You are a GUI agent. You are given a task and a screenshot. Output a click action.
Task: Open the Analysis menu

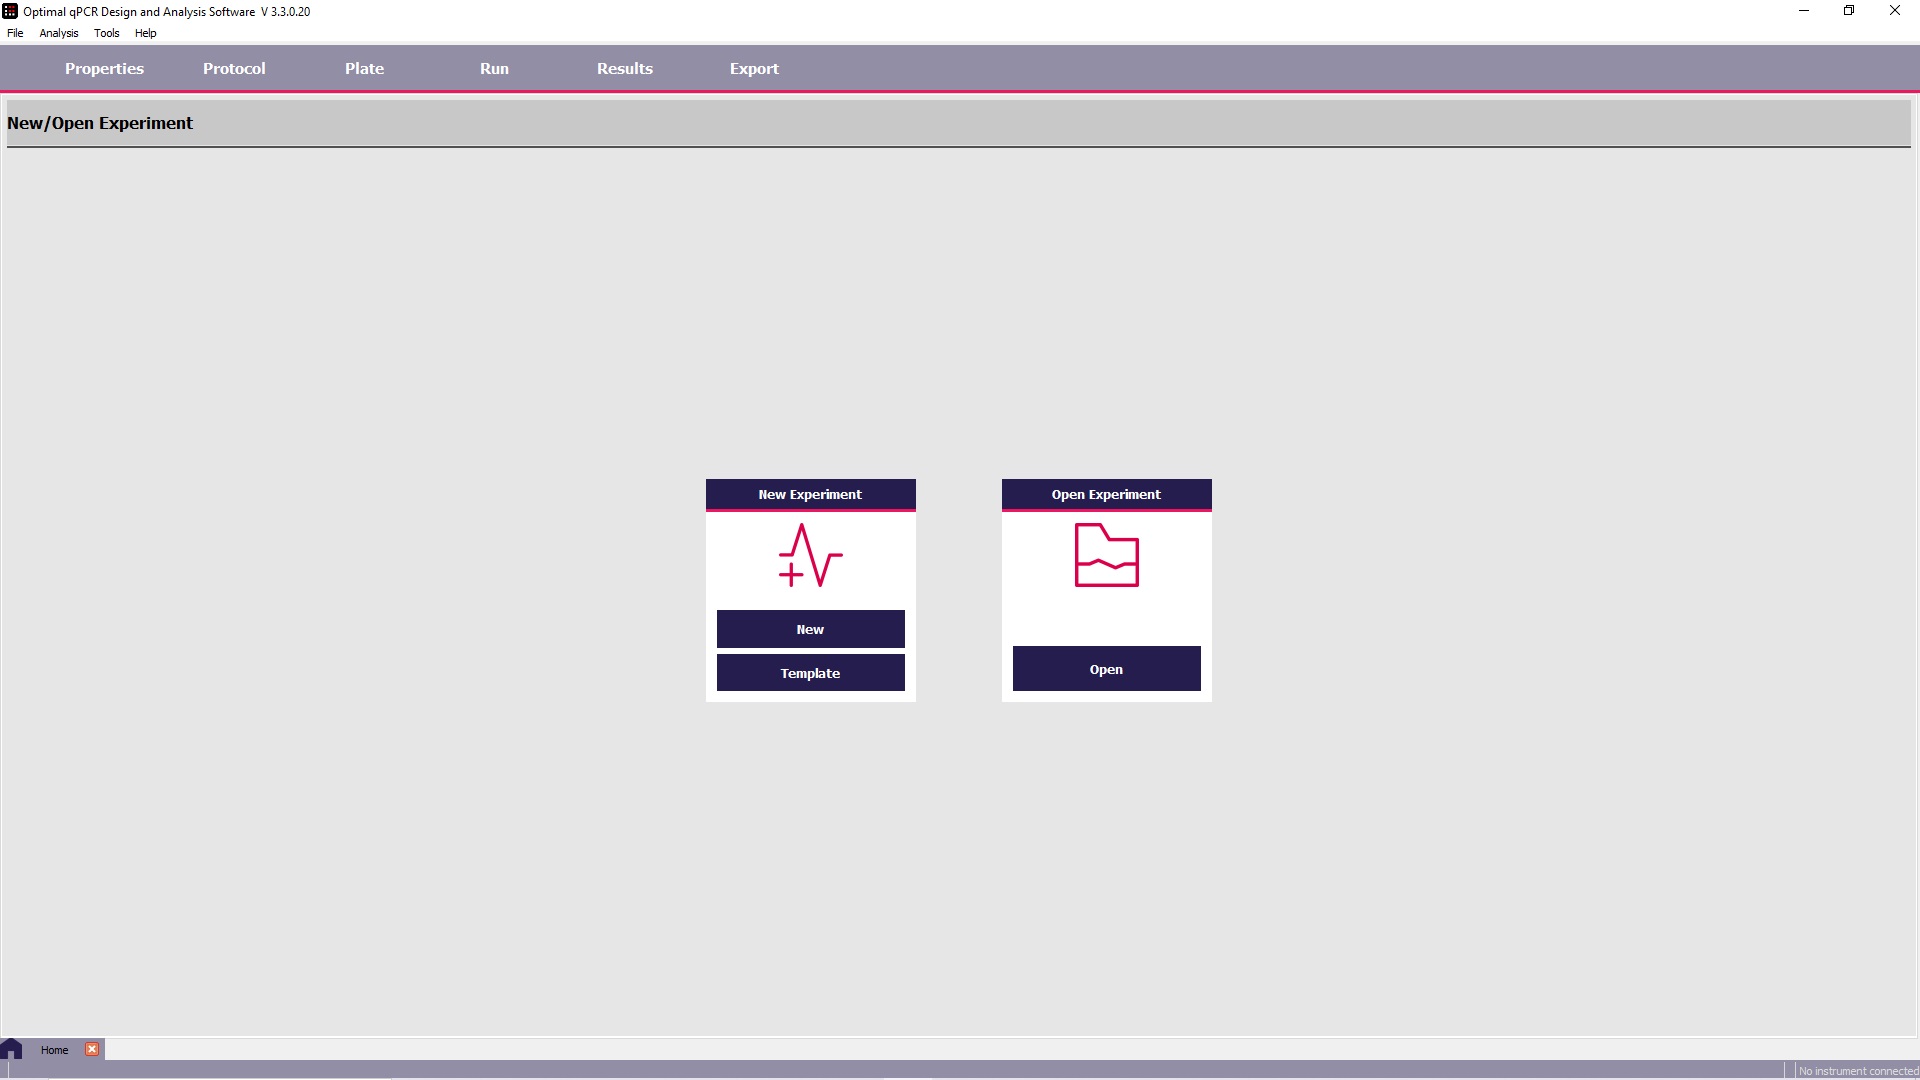[57, 33]
